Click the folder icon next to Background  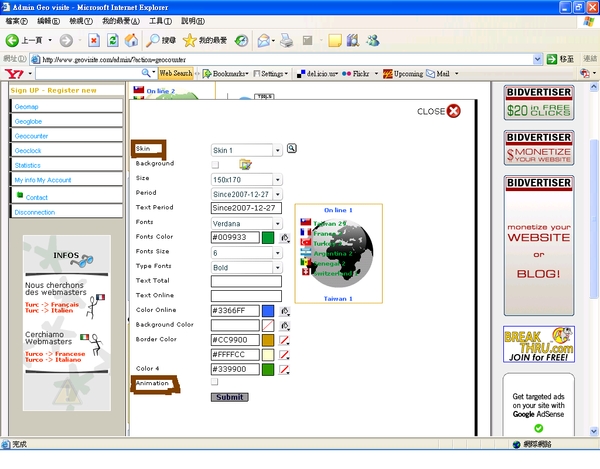pos(245,164)
